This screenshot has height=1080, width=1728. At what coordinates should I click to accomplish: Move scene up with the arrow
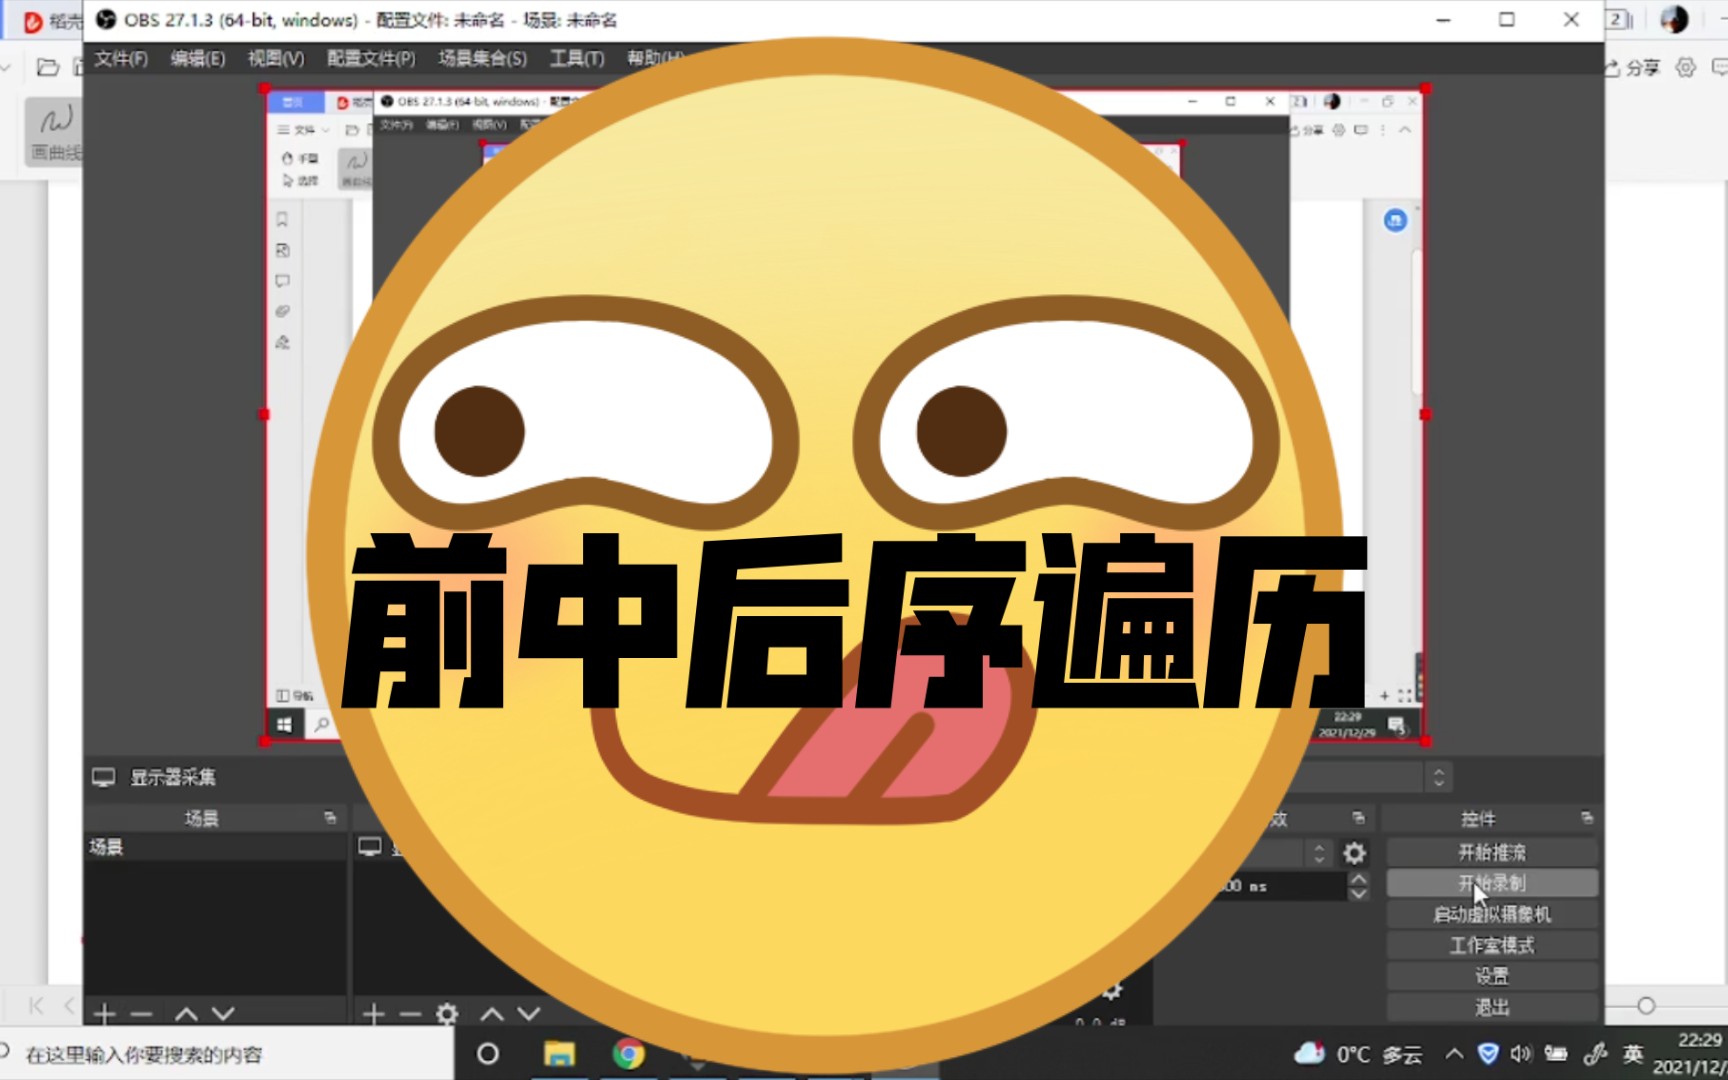tap(186, 1014)
